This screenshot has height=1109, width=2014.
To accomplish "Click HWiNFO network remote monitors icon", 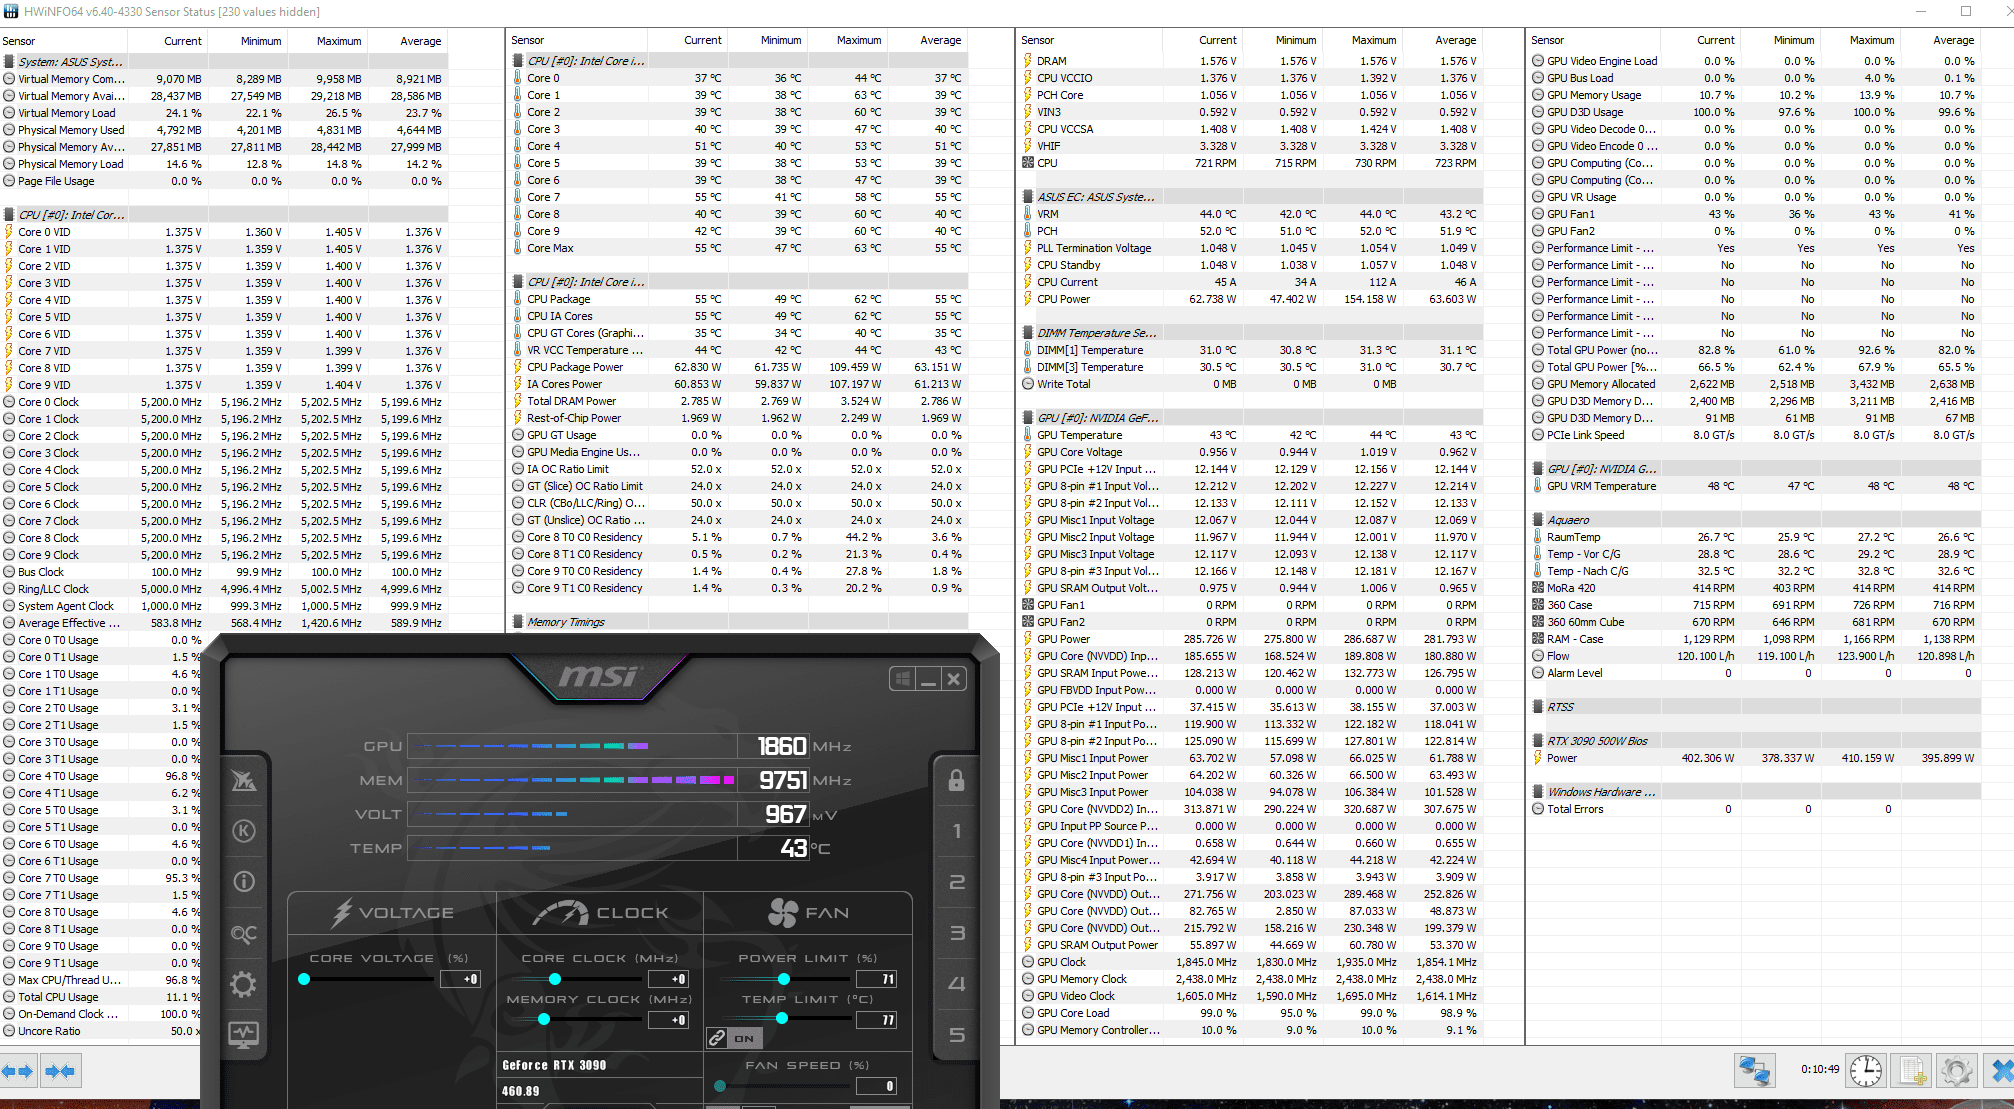I will (x=1755, y=1071).
